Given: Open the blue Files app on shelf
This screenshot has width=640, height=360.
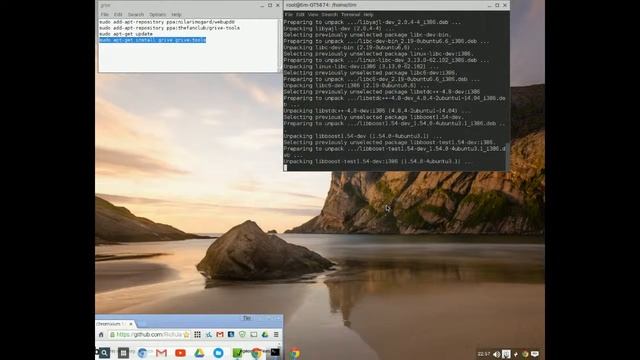Looking at the screenshot, I should [218, 353].
